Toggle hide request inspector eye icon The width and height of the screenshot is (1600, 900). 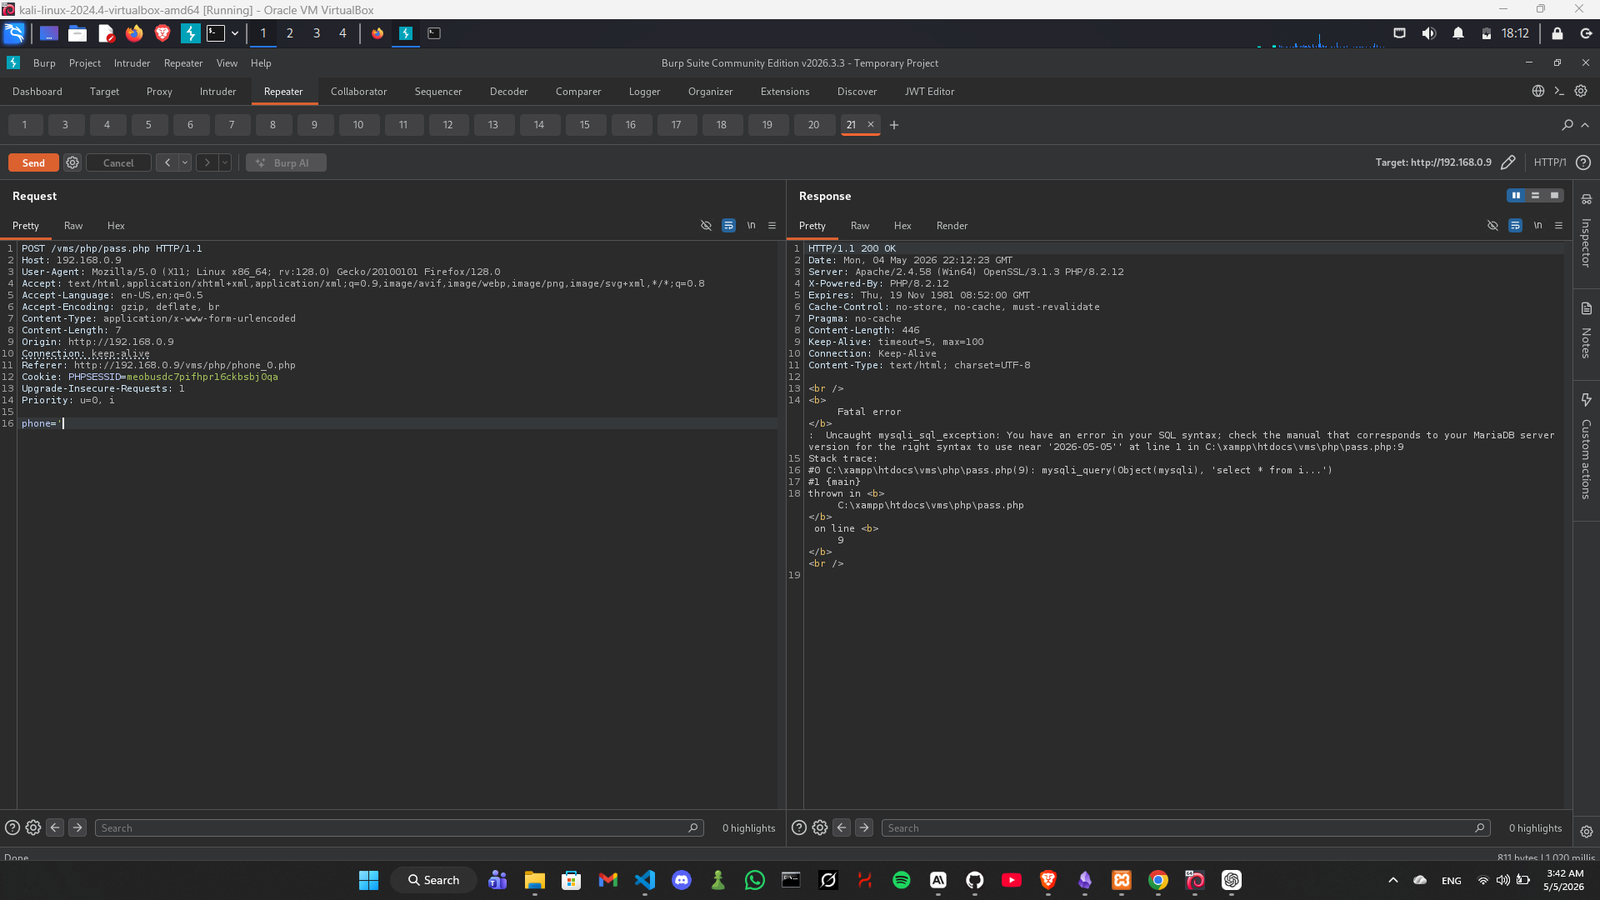click(706, 226)
